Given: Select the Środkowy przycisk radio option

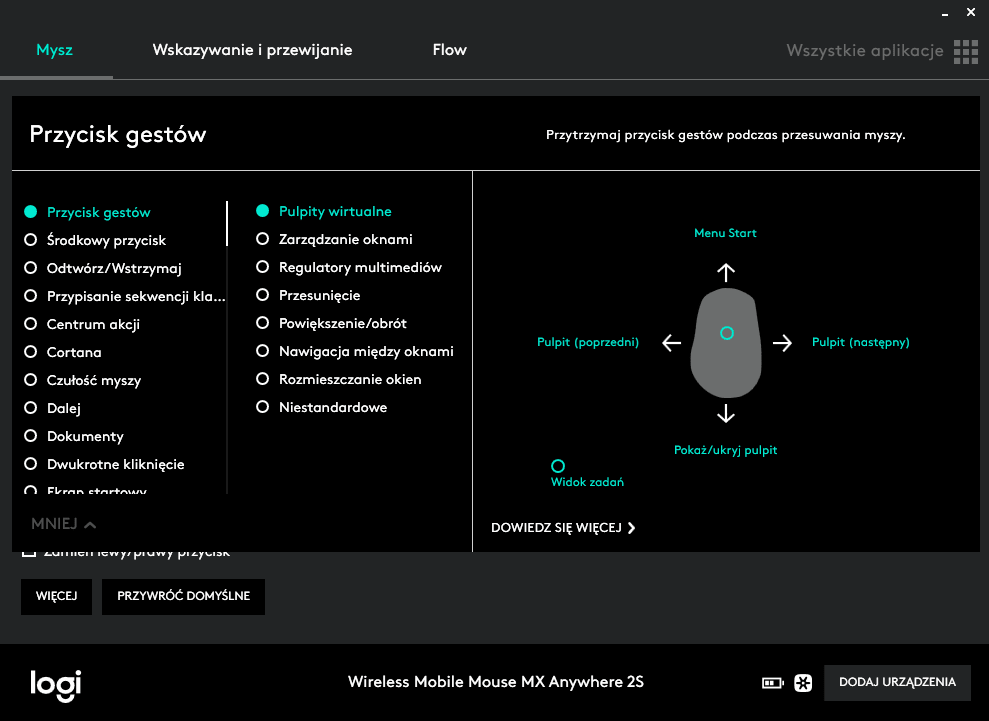Looking at the screenshot, I should (x=30, y=240).
